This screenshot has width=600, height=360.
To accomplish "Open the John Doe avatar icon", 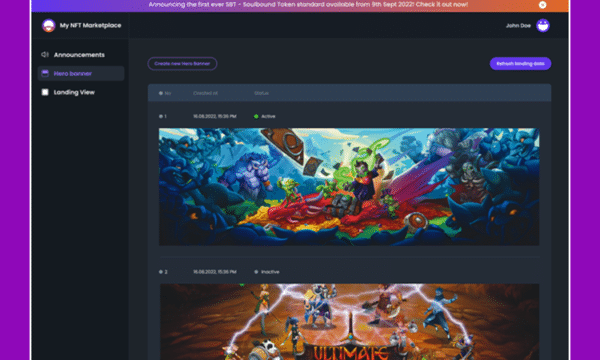I will click(x=543, y=26).
